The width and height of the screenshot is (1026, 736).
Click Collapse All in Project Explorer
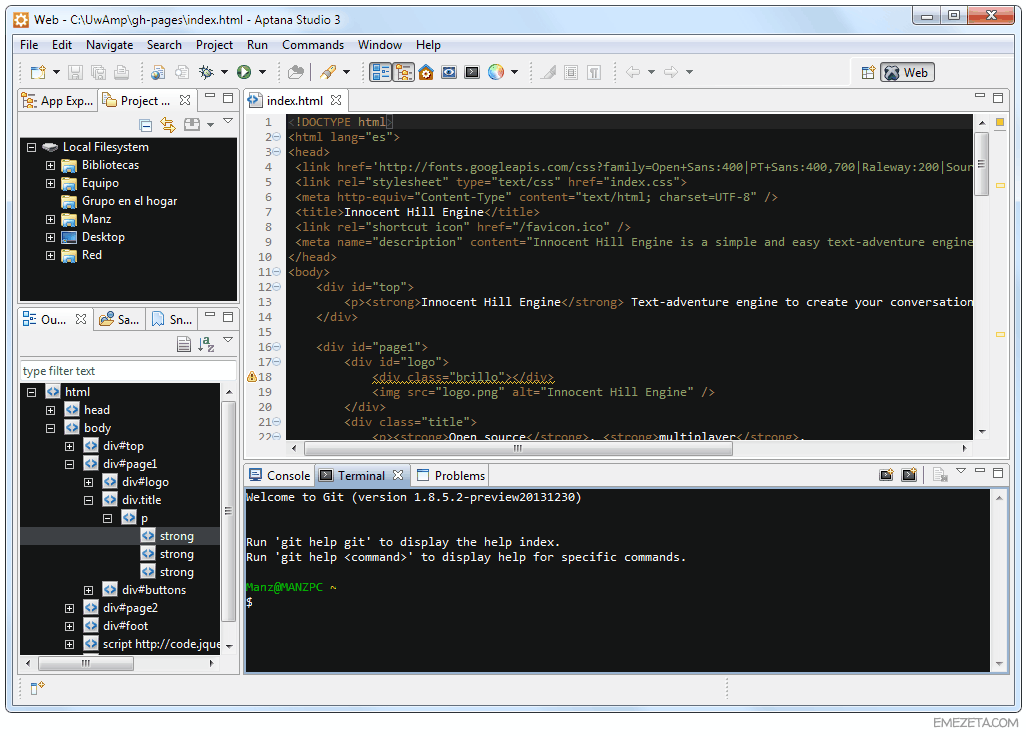pos(146,125)
